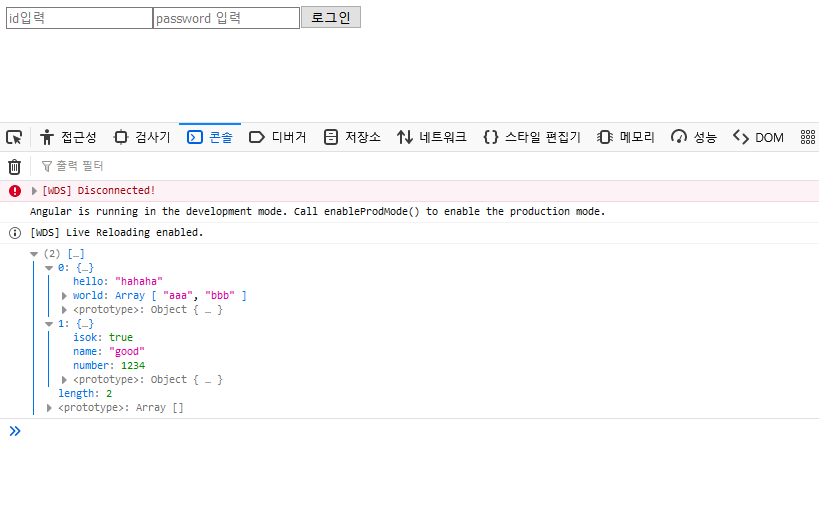
Task: Open the 스타일 편집기 tab
Action: 532,137
